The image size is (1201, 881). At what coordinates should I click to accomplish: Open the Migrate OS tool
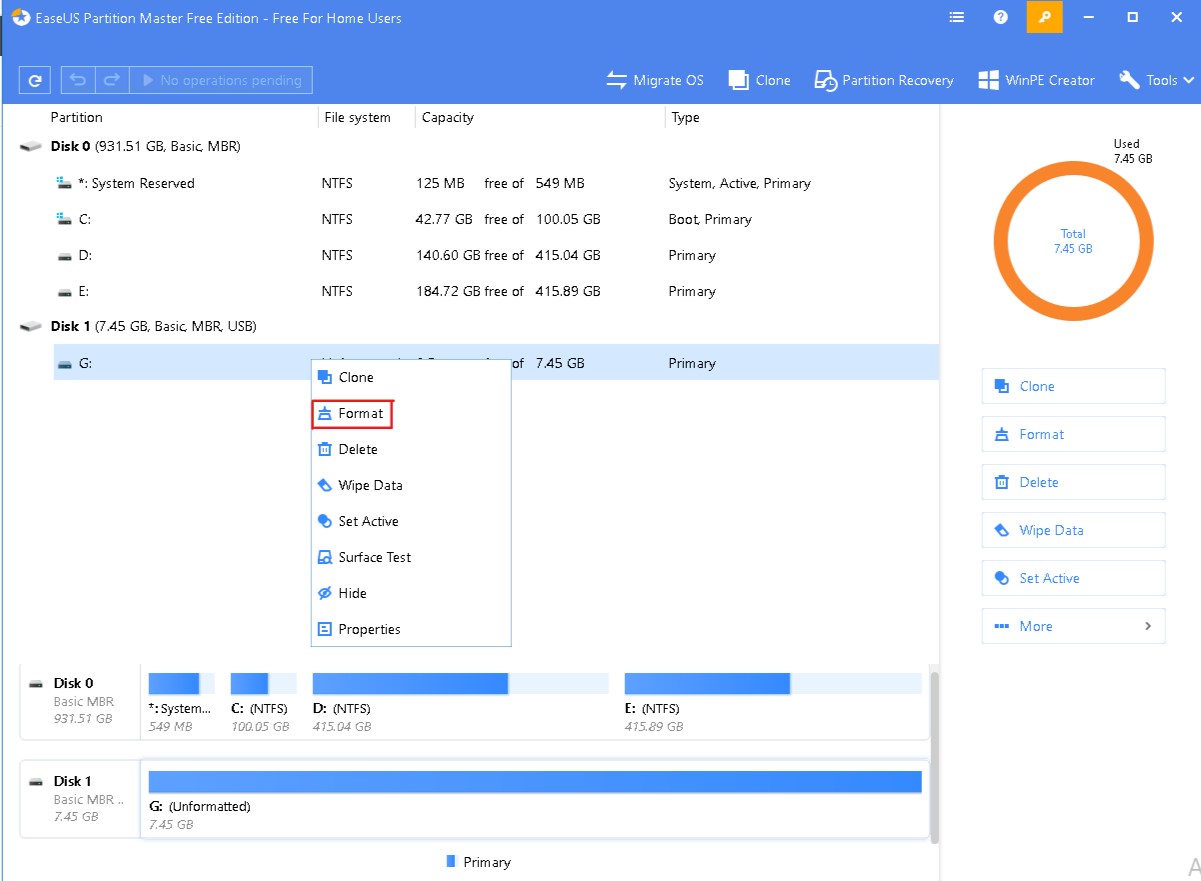(655, 80)
